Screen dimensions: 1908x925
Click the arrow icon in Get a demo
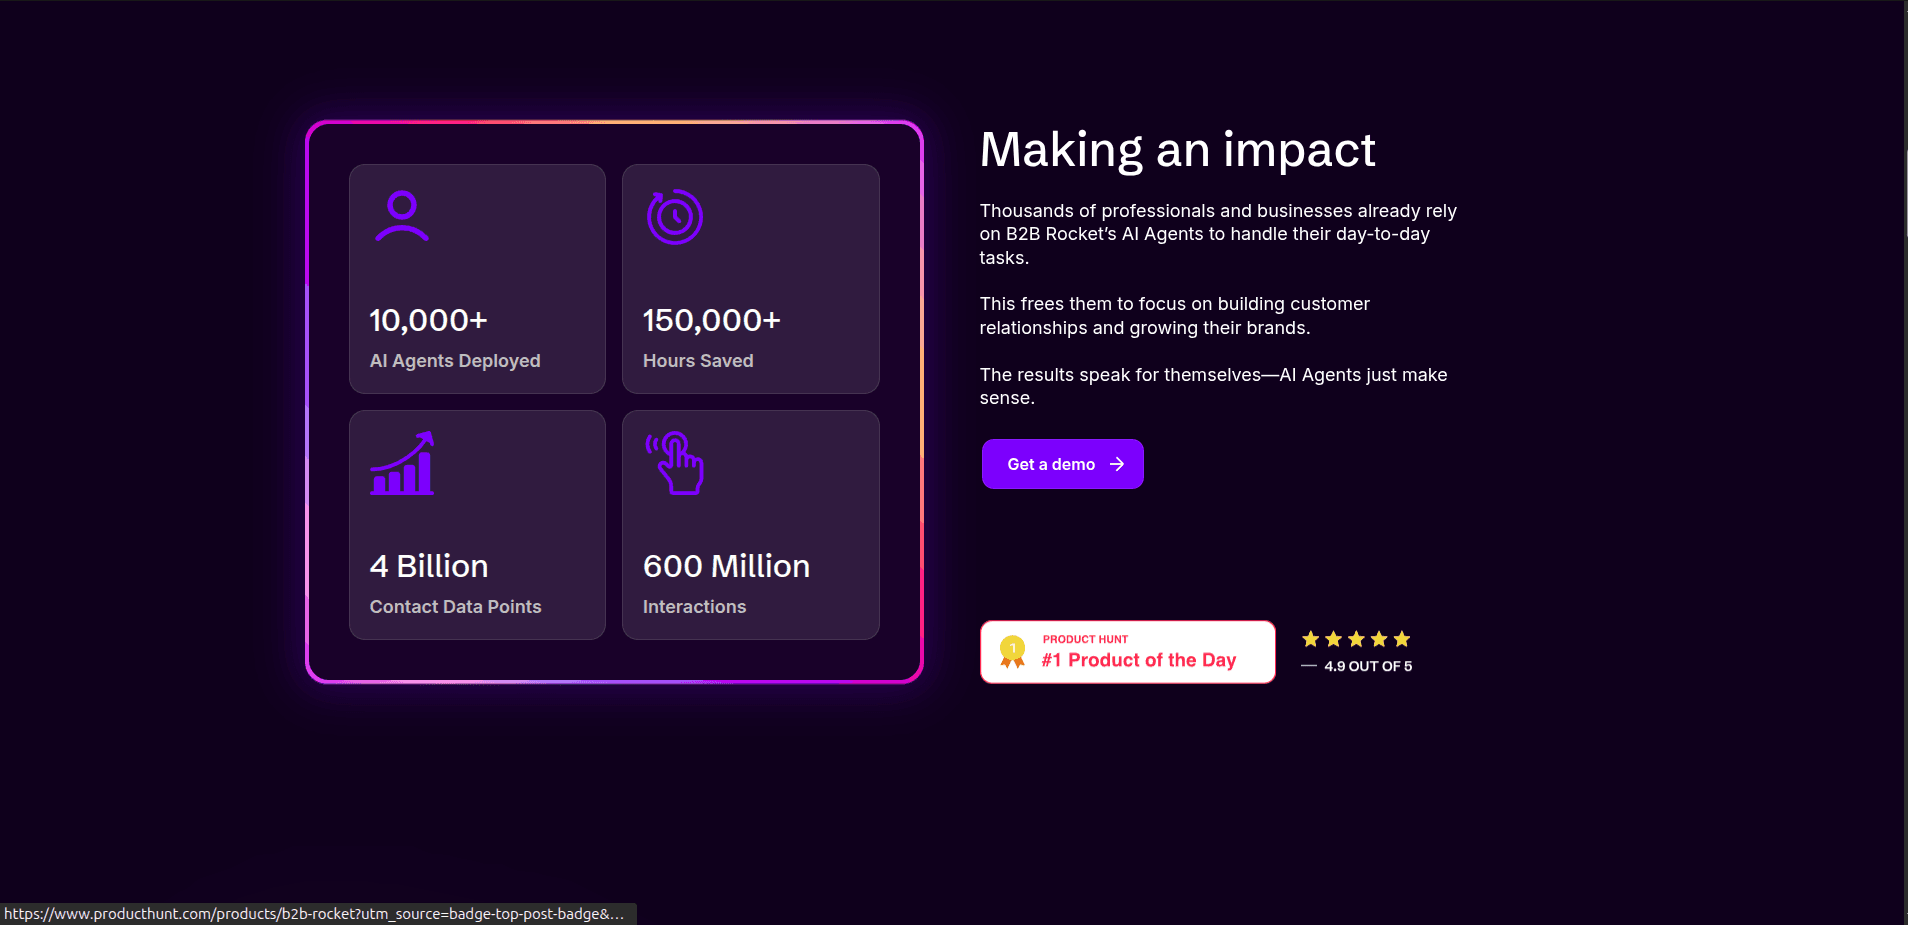point(1117,464)
